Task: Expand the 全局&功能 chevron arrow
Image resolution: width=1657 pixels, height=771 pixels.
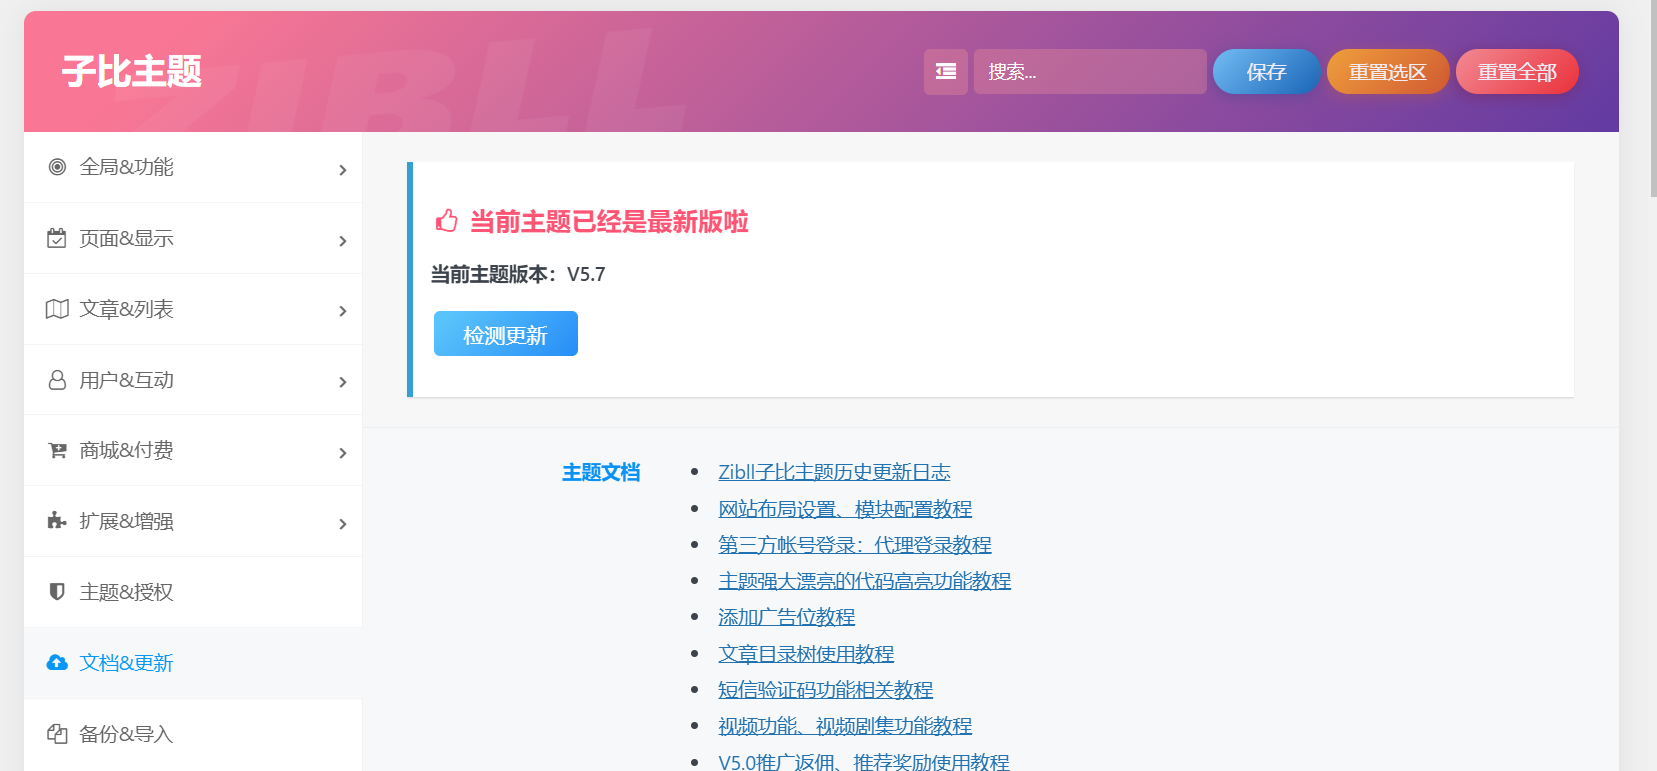Action: 342,170
